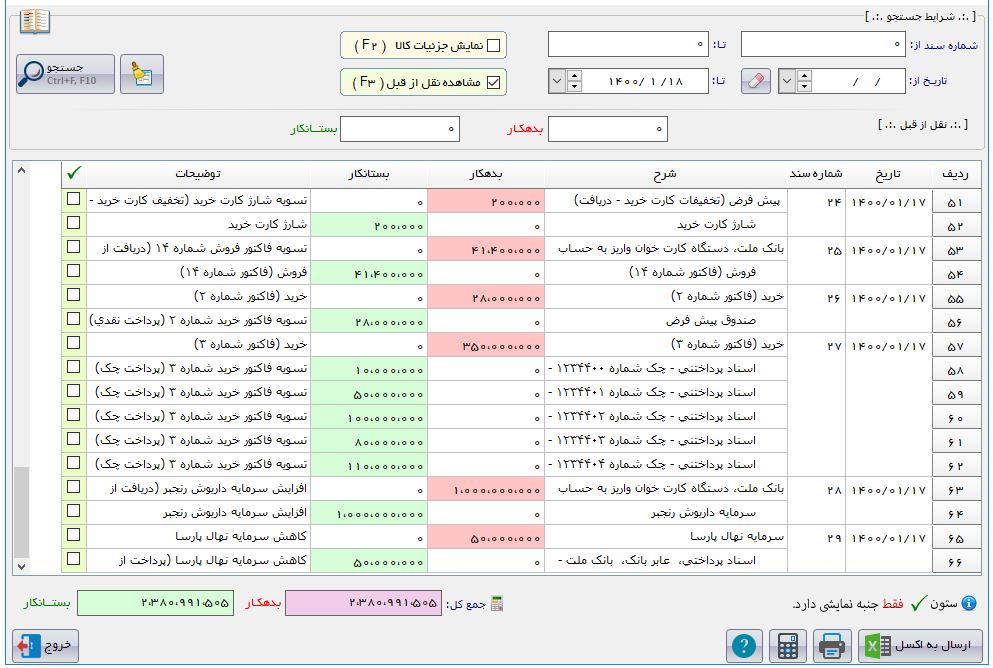This screenshot has height=668, width=993.
Task: Clear search conditions with brush icon
Action: point(142,74)
